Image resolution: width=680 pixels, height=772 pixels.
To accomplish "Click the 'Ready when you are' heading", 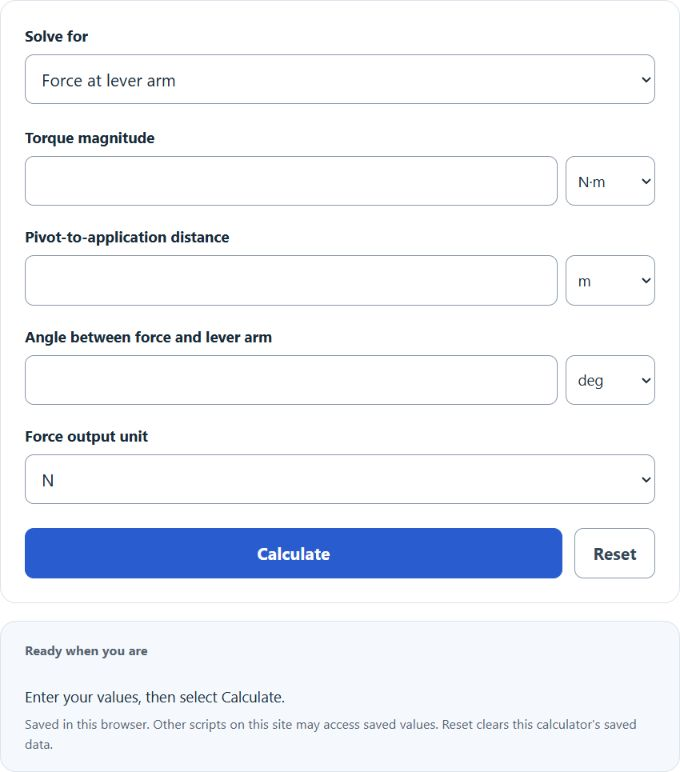I will tap(86, 651).
